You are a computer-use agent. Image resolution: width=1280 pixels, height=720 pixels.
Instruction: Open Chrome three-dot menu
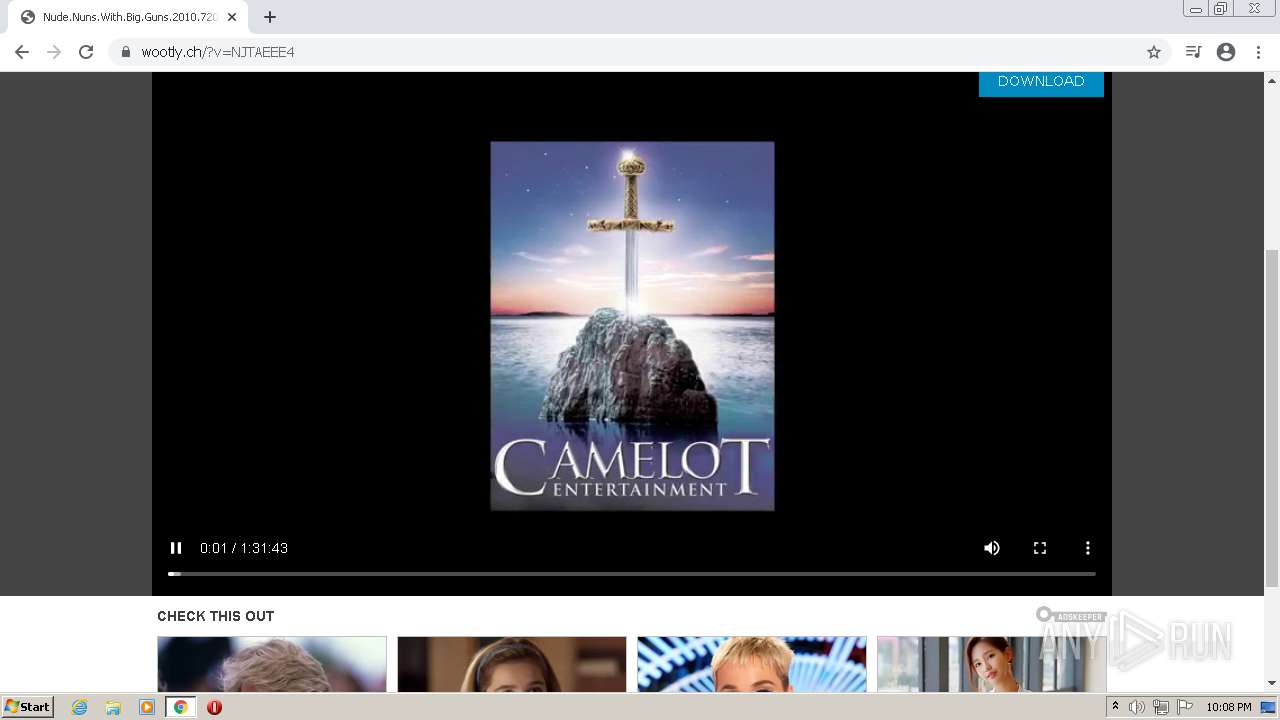coord(1258,52)
